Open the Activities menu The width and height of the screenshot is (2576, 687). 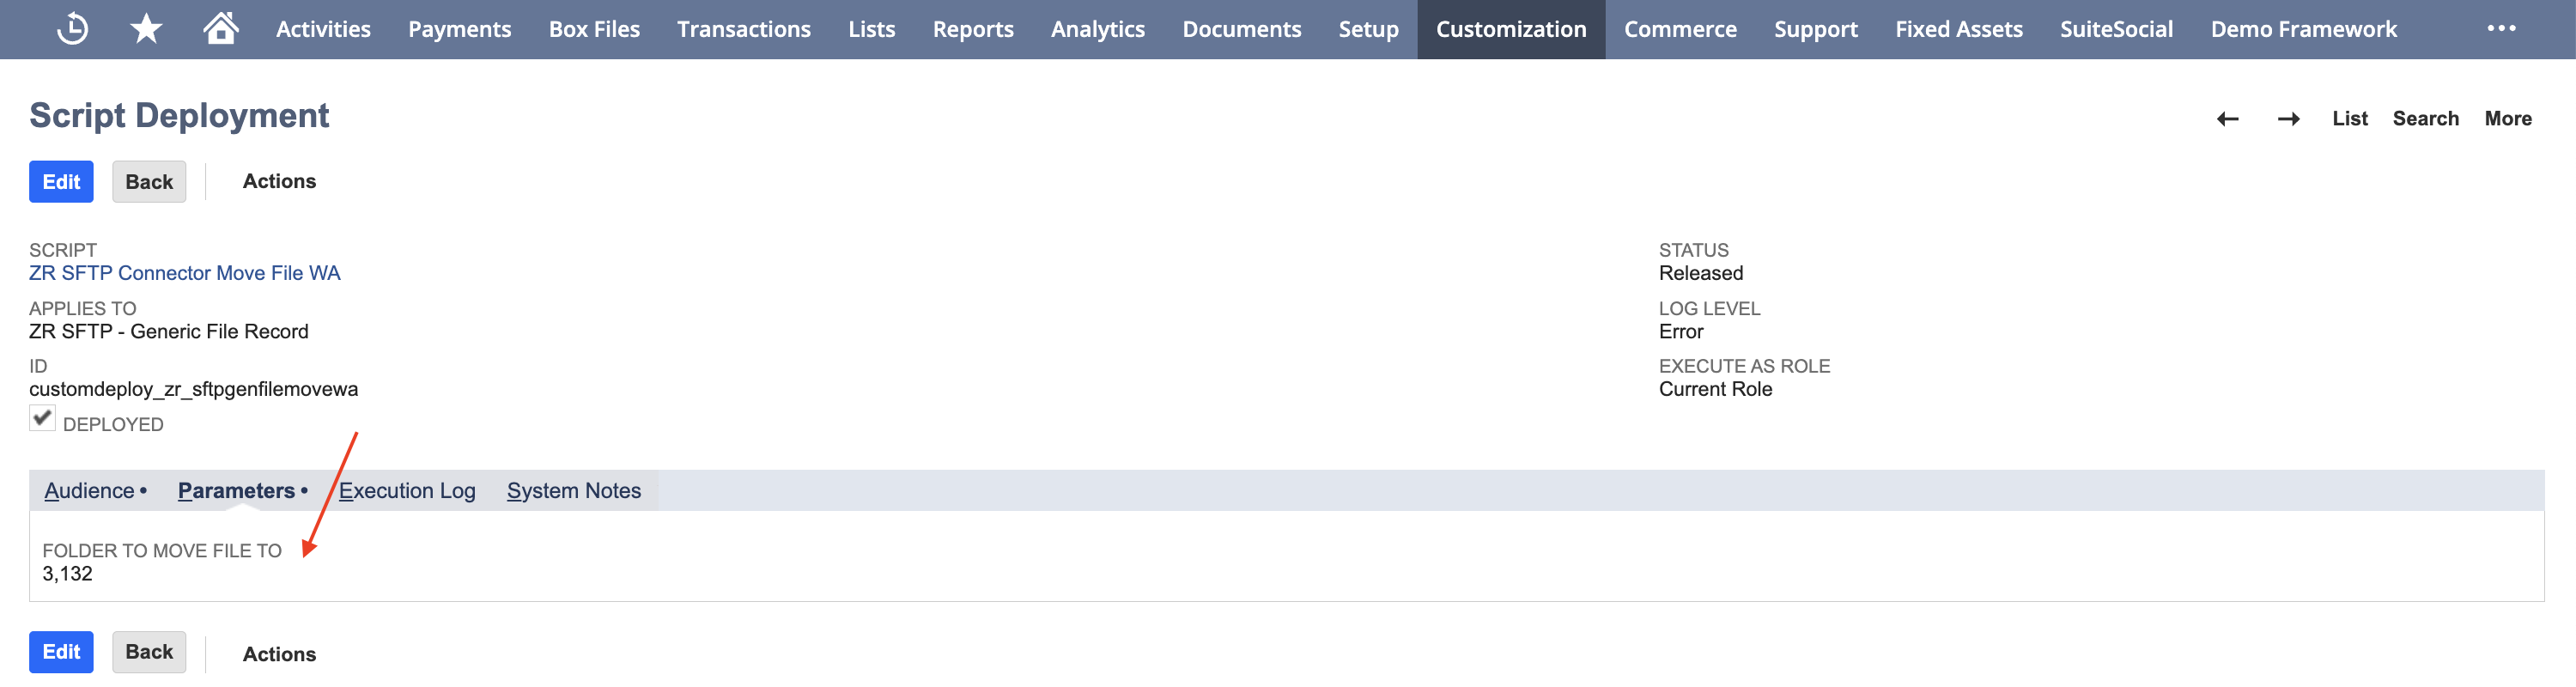323,30
